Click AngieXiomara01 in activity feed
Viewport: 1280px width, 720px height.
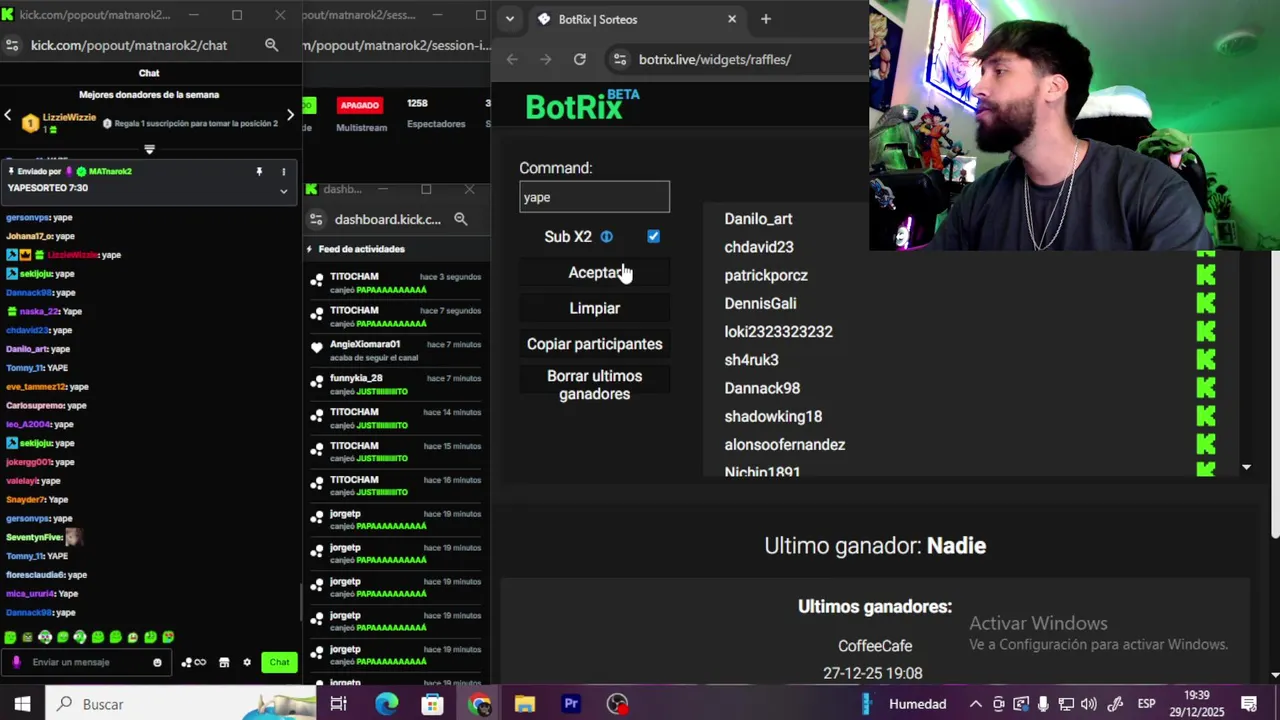[x=365, y=345]
